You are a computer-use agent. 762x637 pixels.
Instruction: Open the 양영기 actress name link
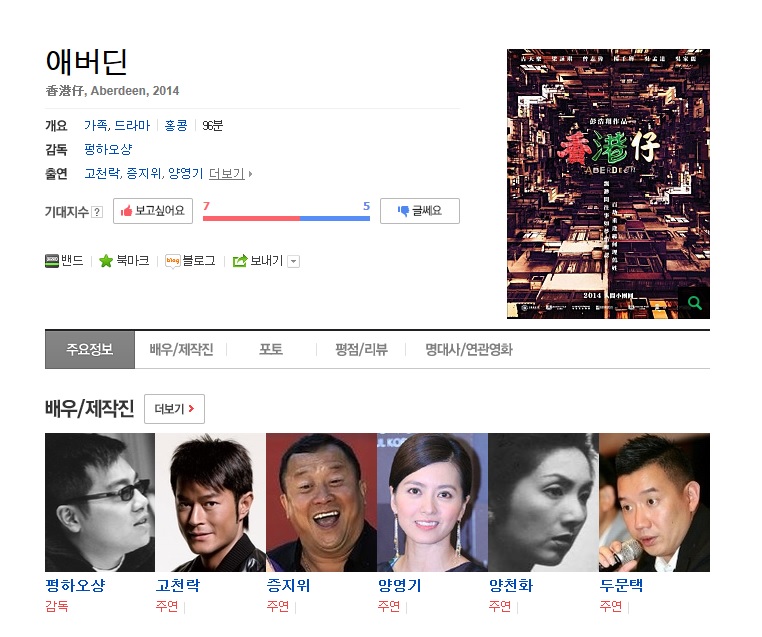pos(399,585)
